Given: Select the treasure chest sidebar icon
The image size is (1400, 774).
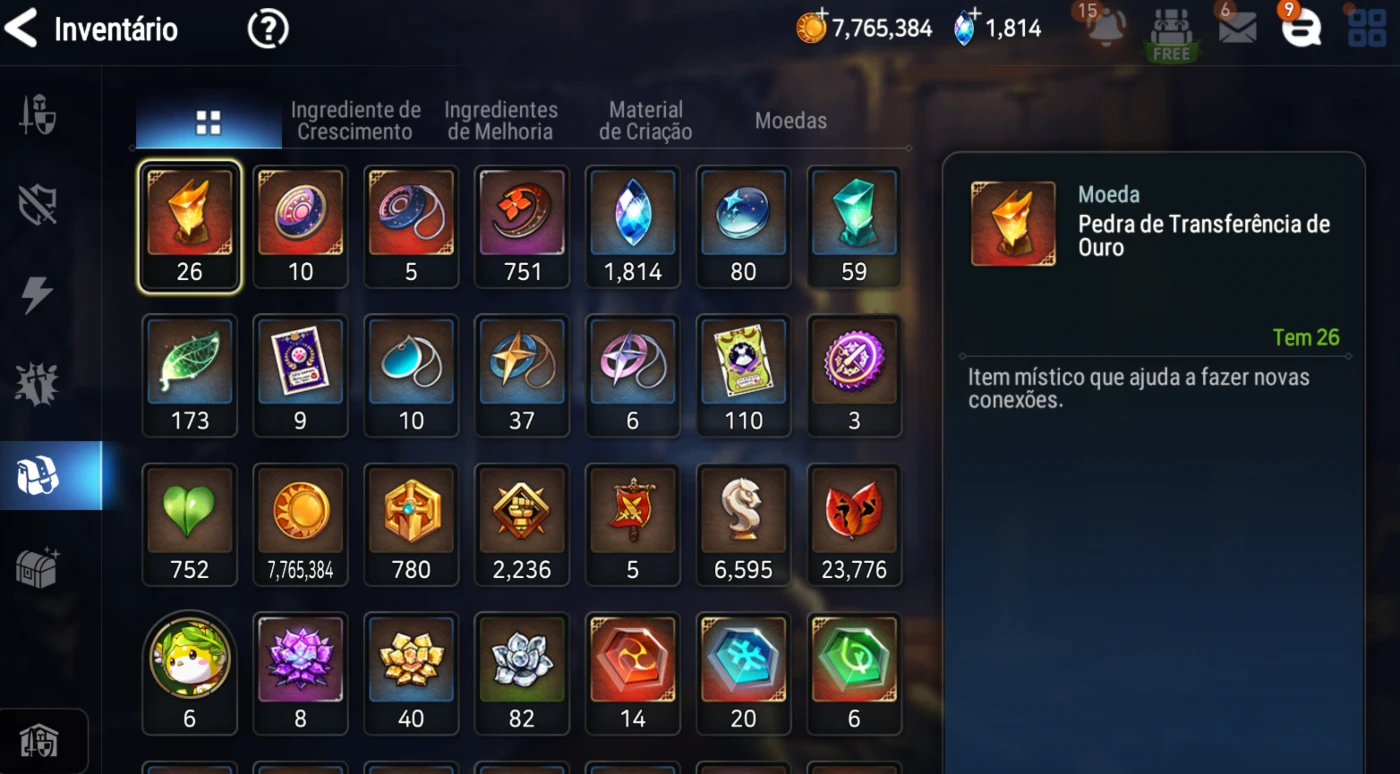Looking at the screenshot, I should pyautogui.click(x=38, y=567).
